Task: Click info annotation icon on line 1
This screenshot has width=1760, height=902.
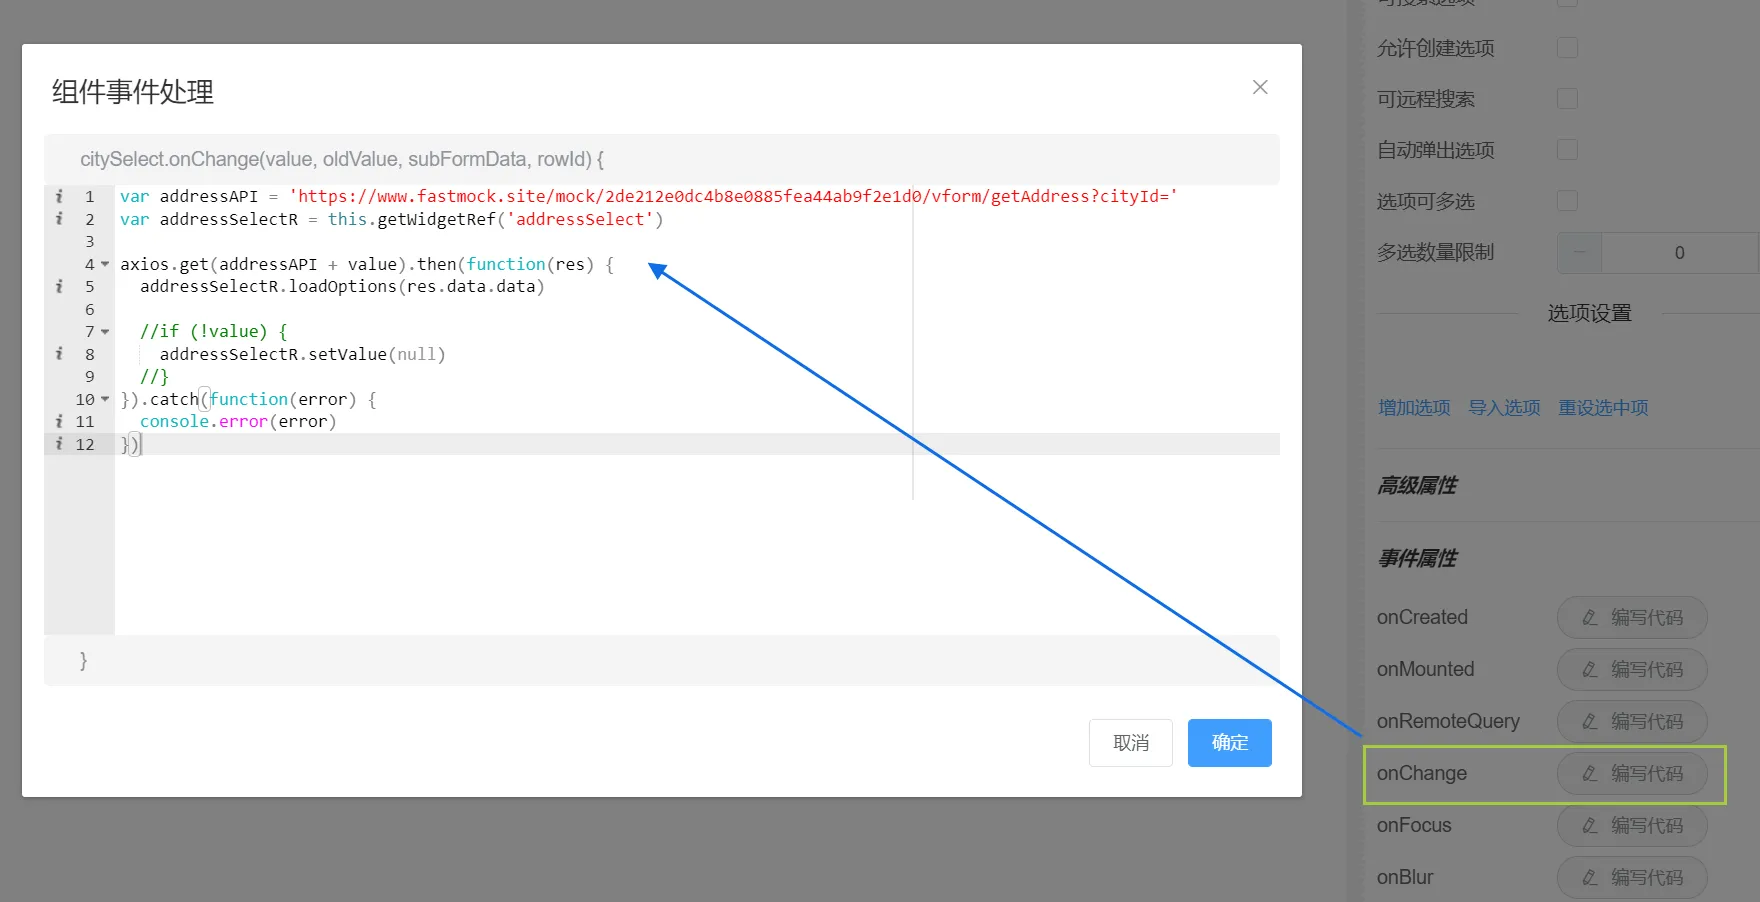Action: tap(59, 196)
